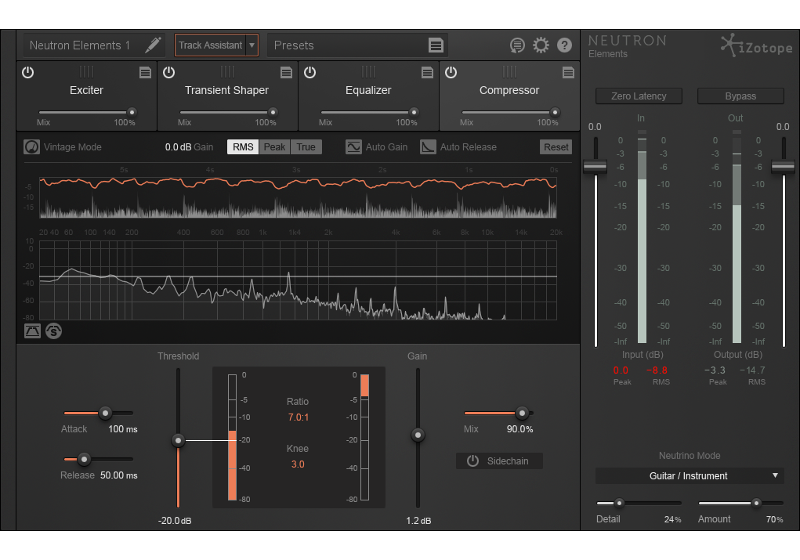Screen dimensions: 800x560
Task: Click the Neutron Elements 1 name field
Action: point(81,45)
